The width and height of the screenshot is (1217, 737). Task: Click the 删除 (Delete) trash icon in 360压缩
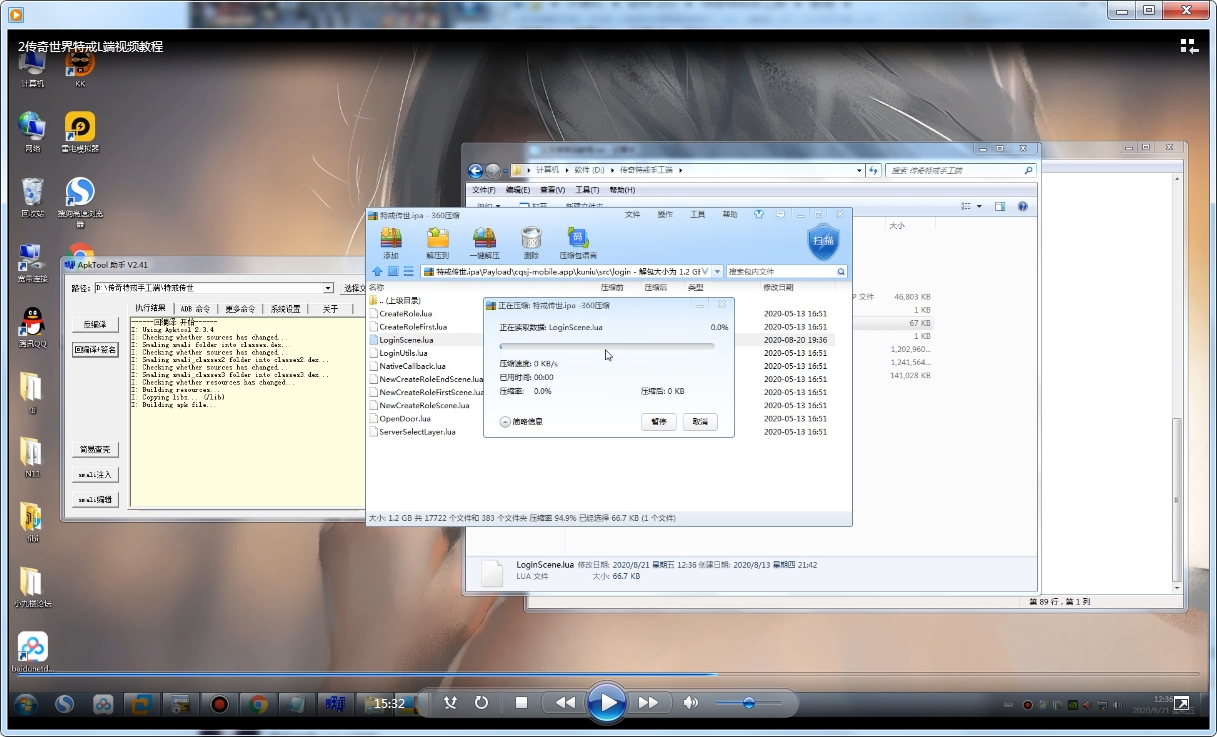coord(531,241)
